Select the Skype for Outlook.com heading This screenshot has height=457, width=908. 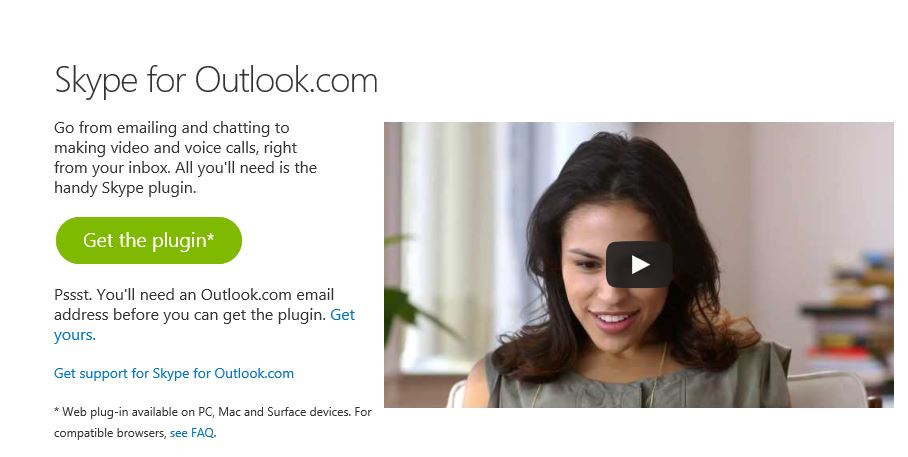click(x=216, y=80)
